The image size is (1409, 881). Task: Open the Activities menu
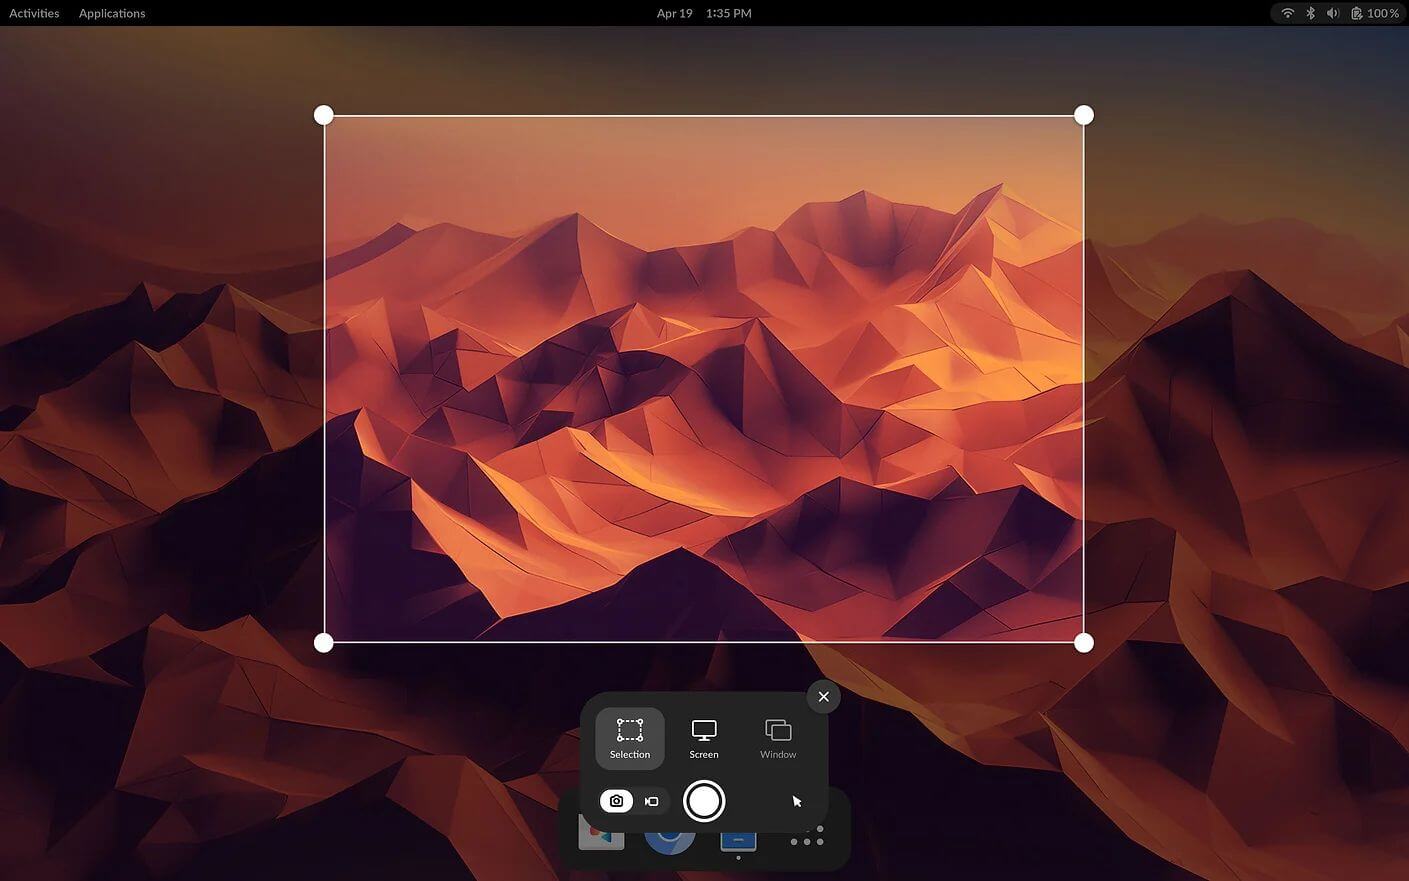33,13
